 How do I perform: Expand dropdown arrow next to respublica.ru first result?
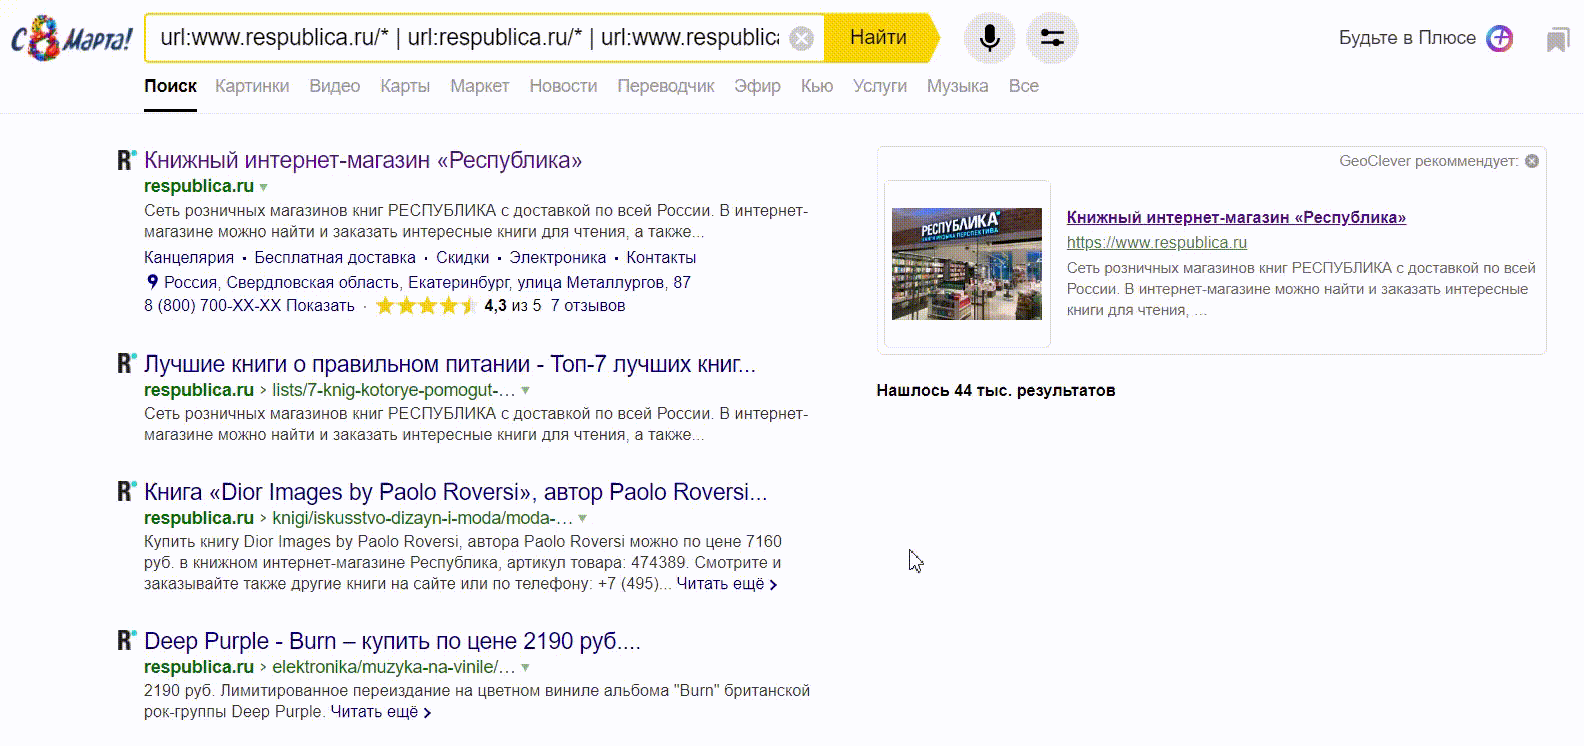pos(264,187)
